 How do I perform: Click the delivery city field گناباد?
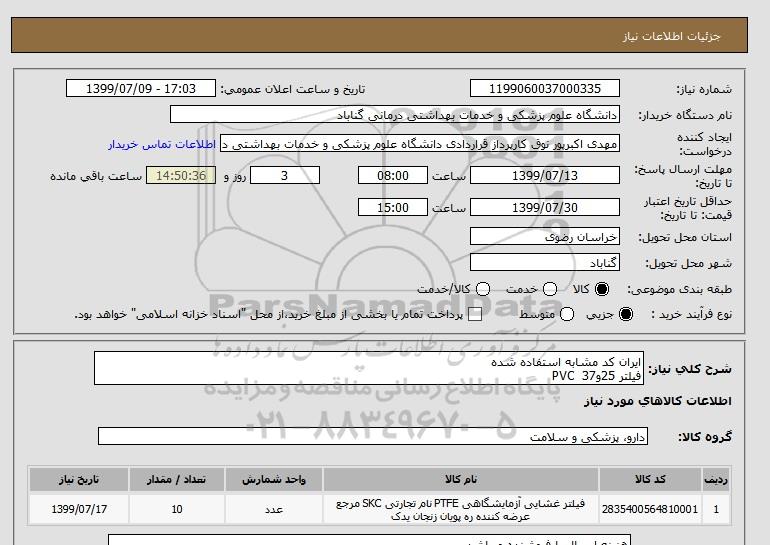(x=545, y=263)
